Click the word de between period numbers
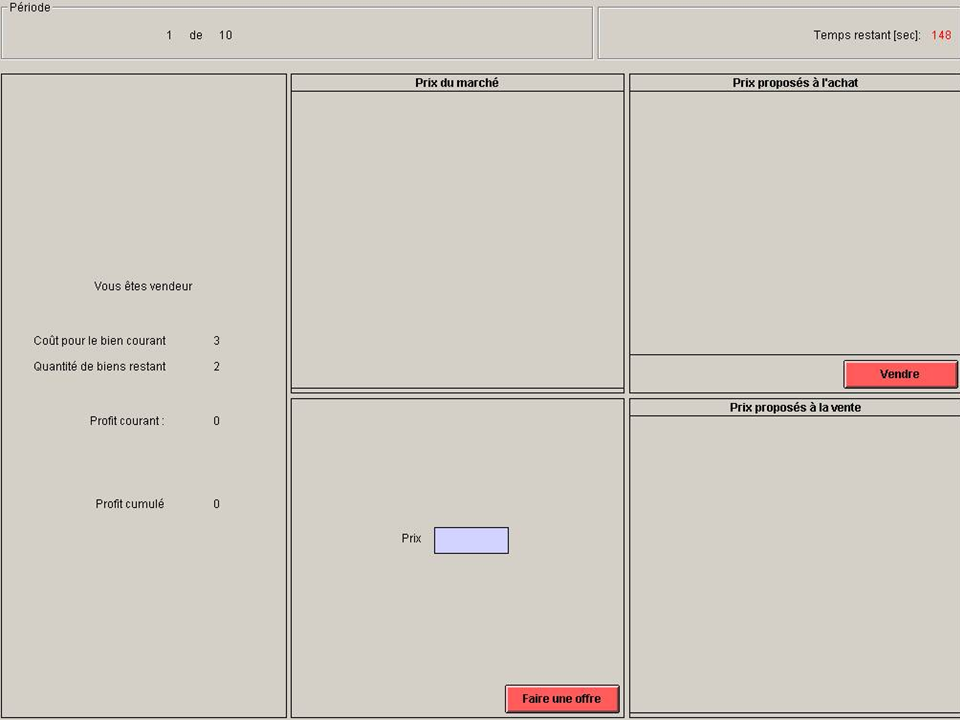The width and height of the screenshot is (960, 720). tap(196, 36)
